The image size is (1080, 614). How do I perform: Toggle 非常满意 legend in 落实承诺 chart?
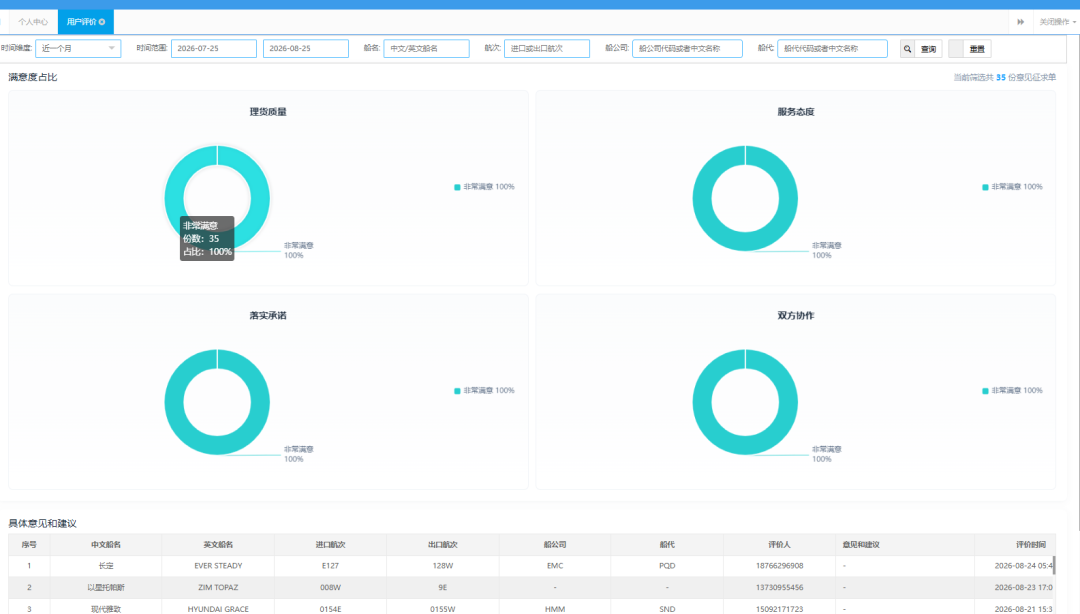coord(484,391)
